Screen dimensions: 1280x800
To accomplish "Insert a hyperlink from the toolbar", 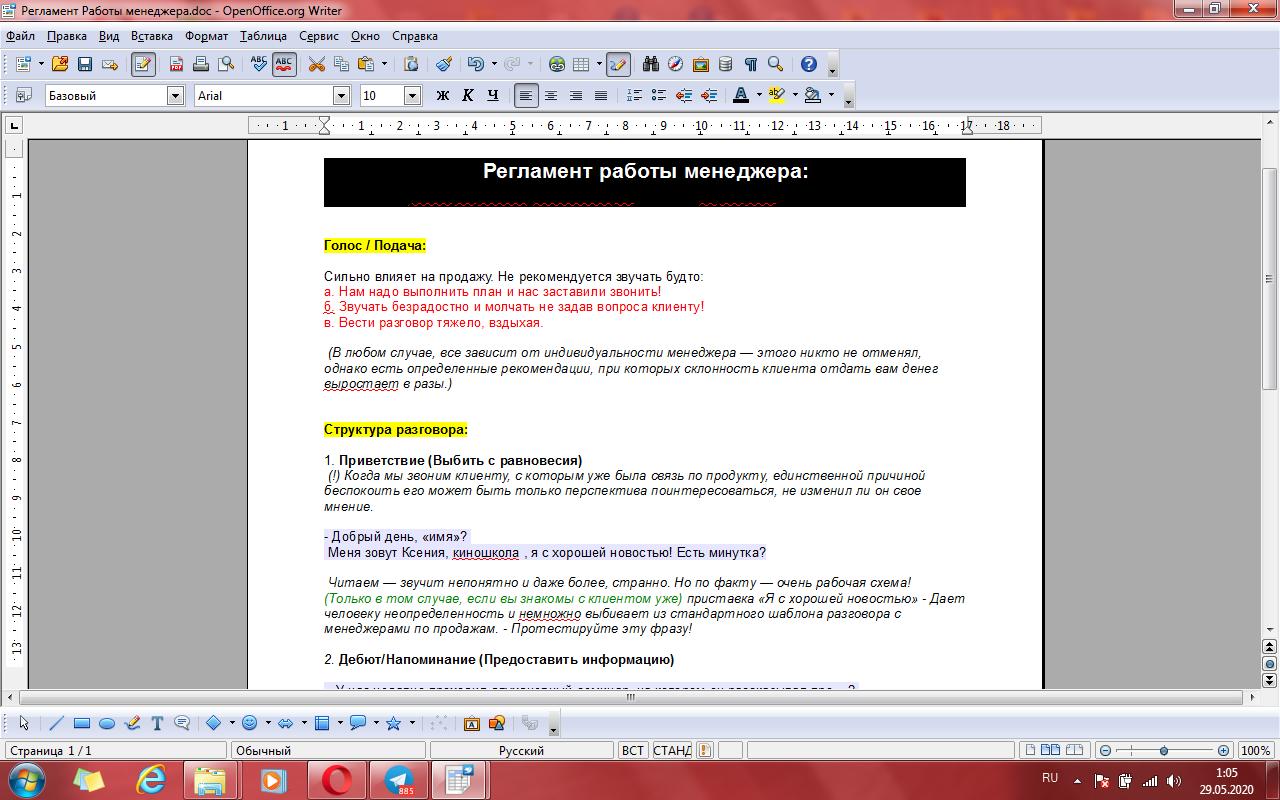I will (557, 64).
